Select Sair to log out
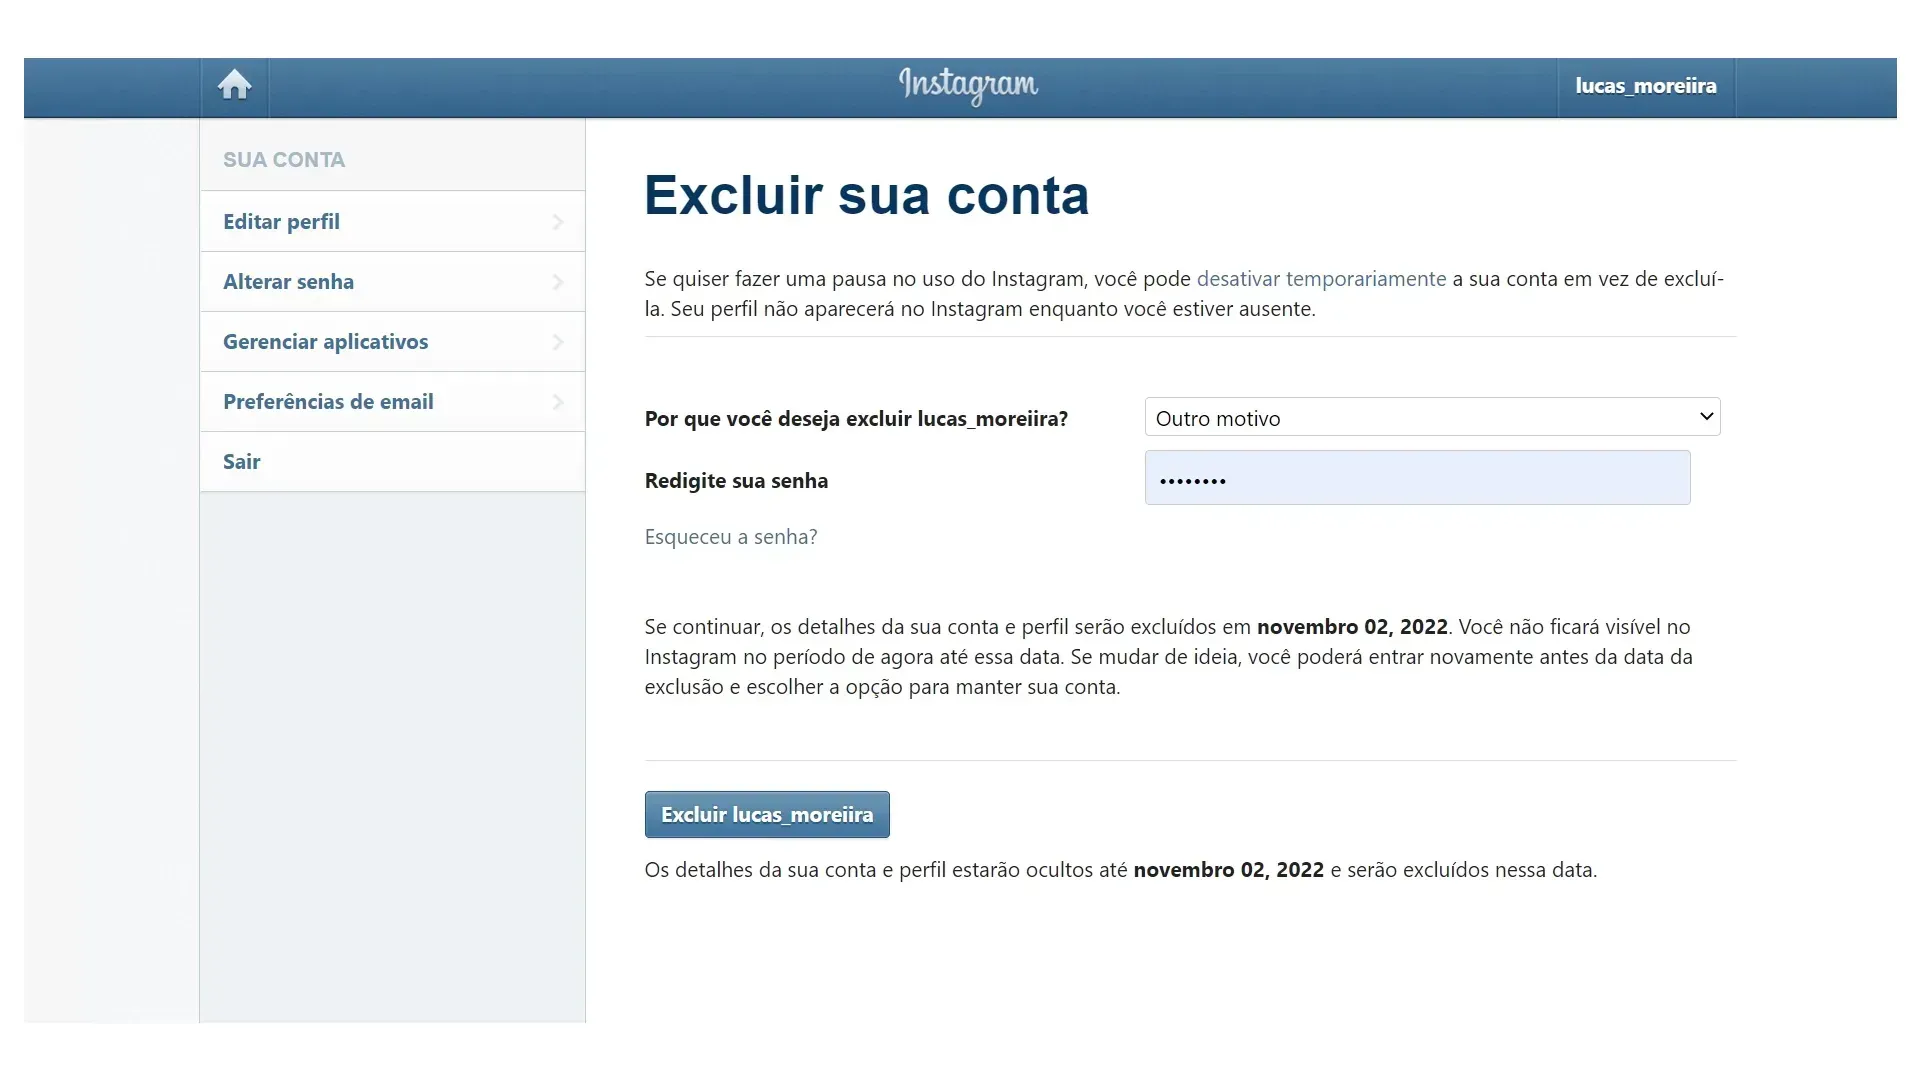The width and height of the screenshot is (1920, 1080). coord(392,461)
